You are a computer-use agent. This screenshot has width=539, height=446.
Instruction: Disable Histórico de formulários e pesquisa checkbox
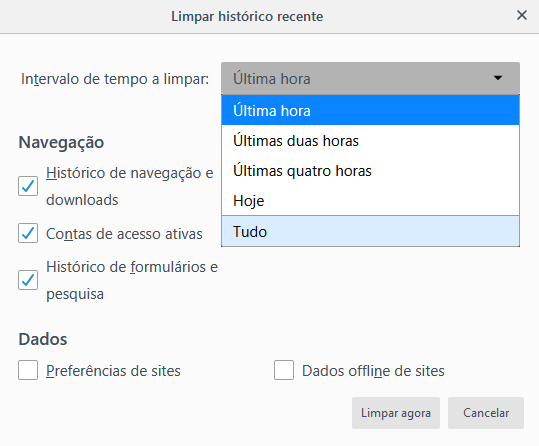pyautogui.click(x=28, y=280)
